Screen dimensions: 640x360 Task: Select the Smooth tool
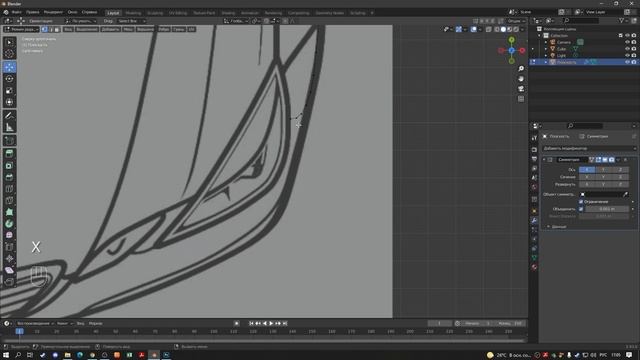(x=9, y=235)
